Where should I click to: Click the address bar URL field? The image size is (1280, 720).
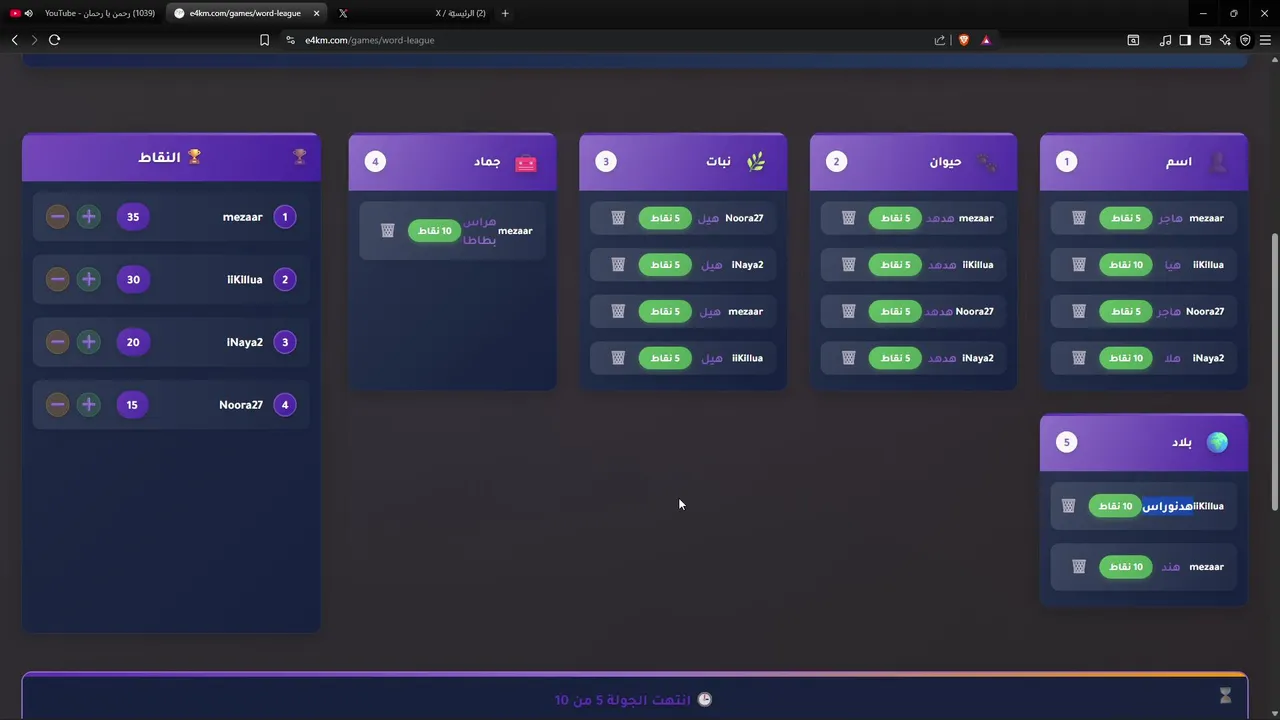click(x=610, y=40)
